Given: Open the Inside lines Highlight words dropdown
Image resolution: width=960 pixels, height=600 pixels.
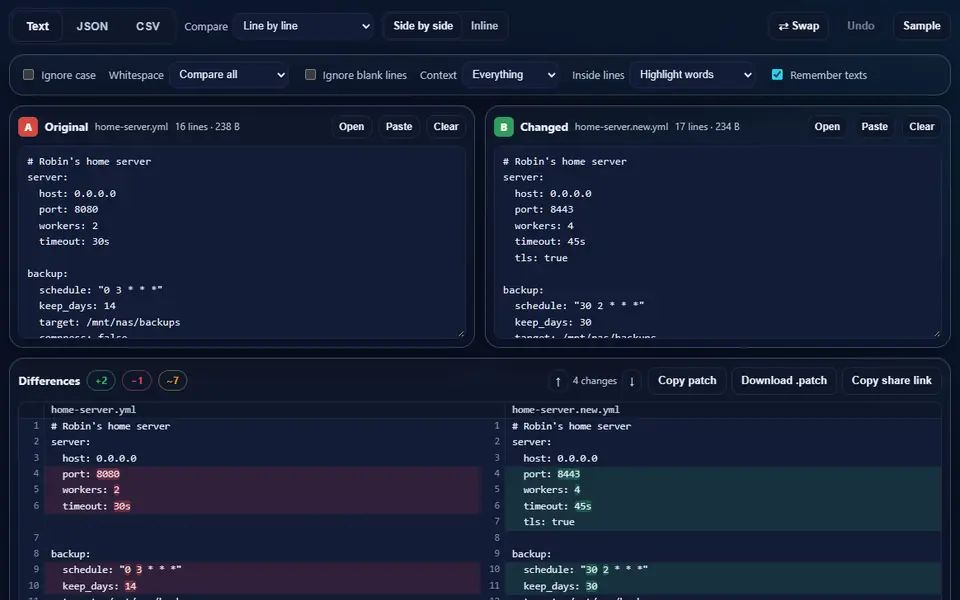Looking at the screenshot, I should point(692,75).
